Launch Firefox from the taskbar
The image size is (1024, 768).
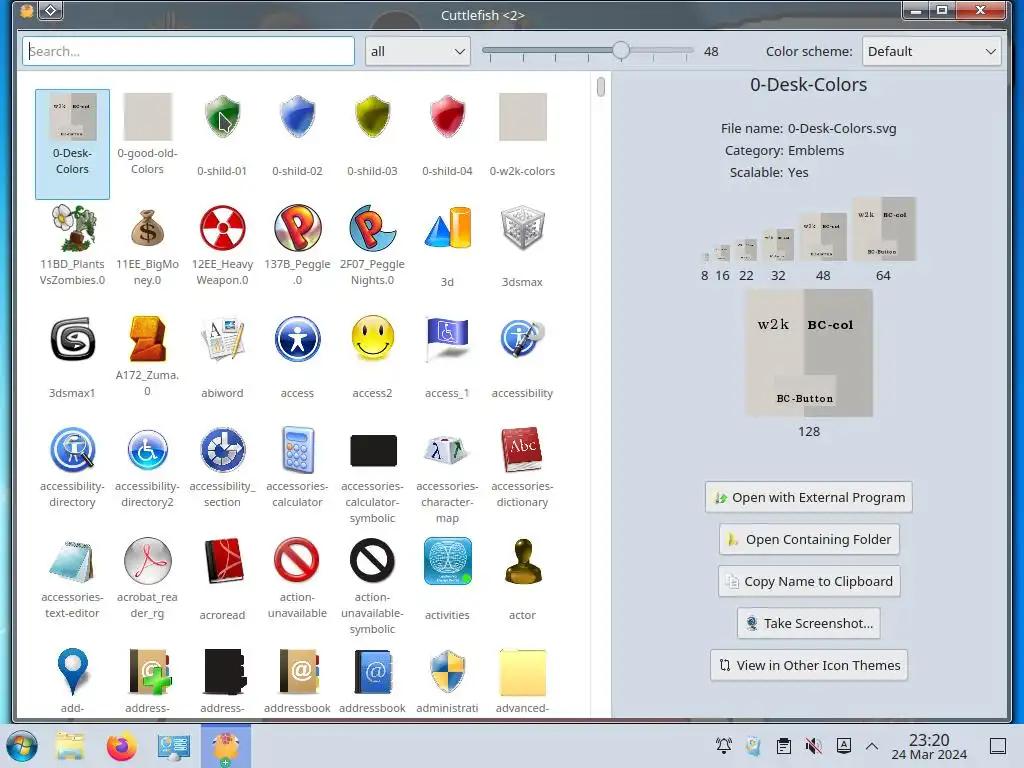click(x=121, y=746)
